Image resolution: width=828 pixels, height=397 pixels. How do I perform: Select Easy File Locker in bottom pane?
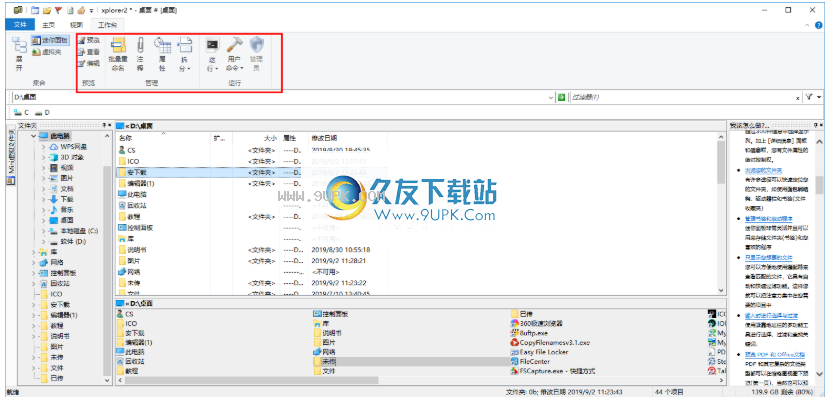click(539, 352)
